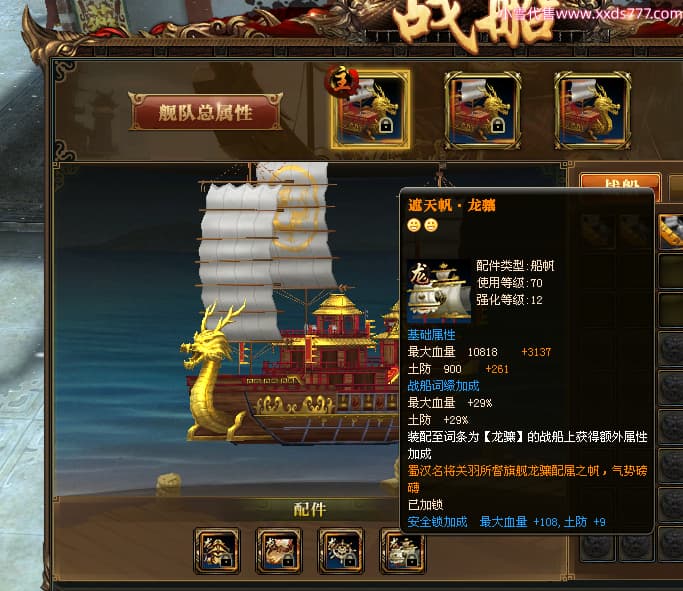Click the first yellow face star icon

[x=414, y=225]
